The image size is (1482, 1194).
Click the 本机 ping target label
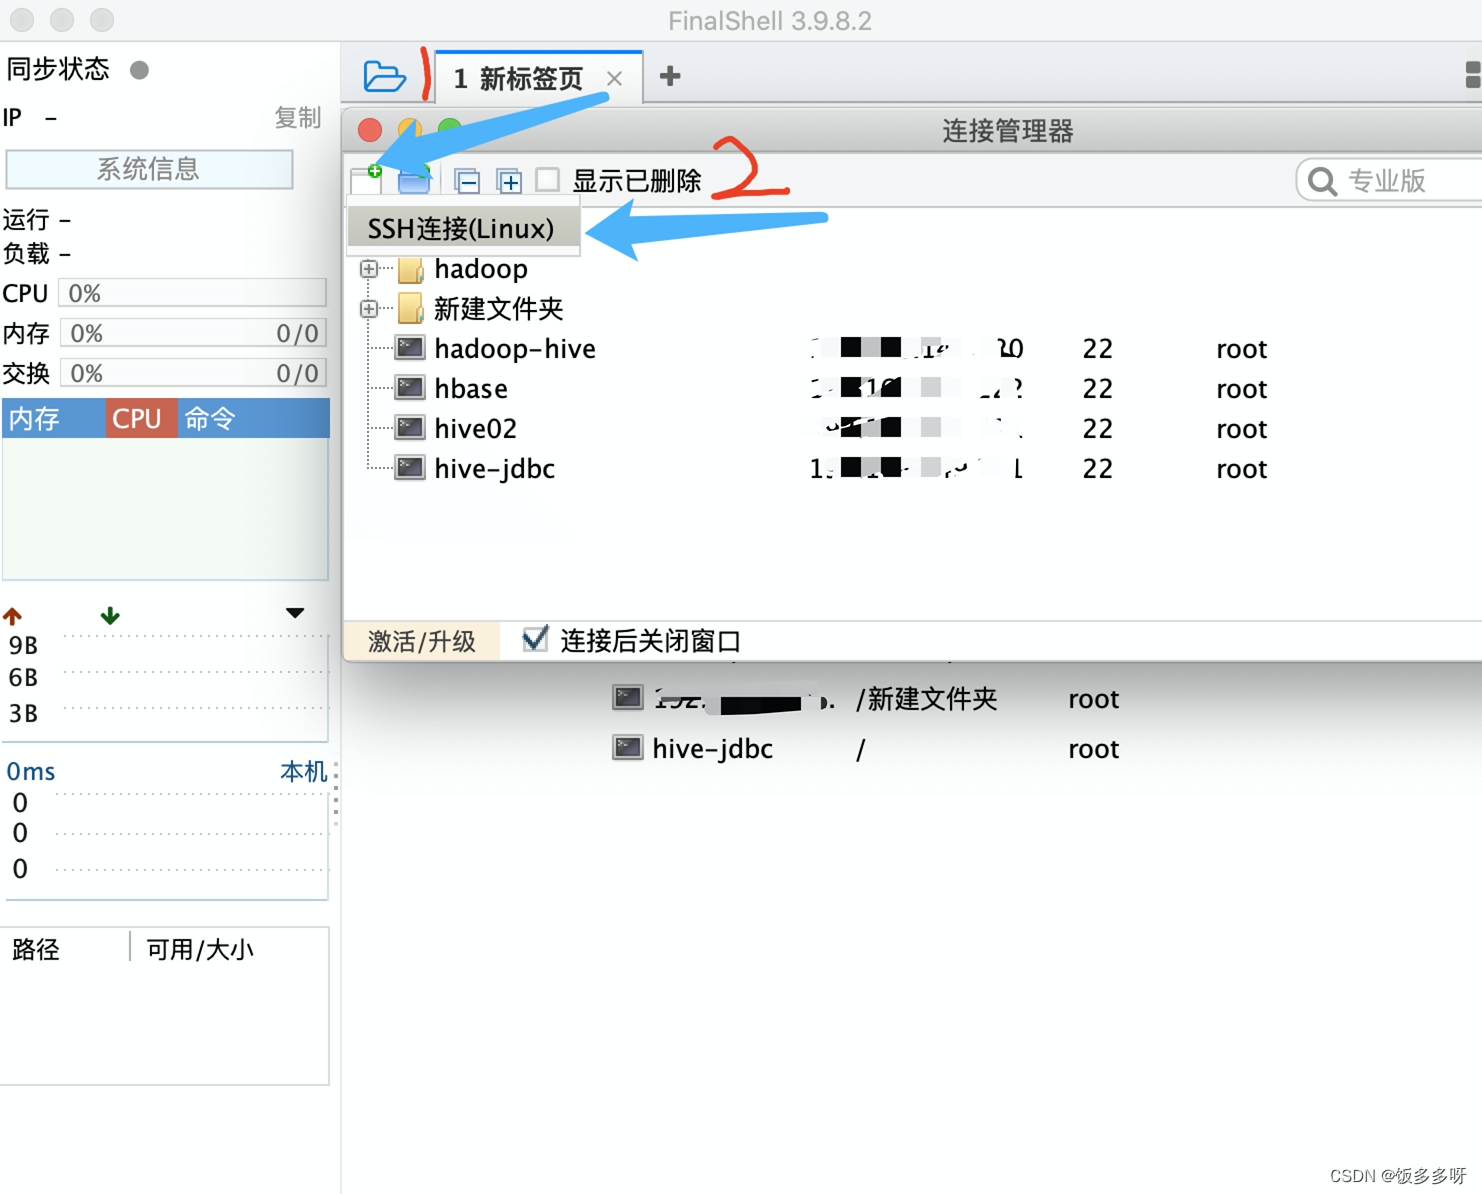303,771
